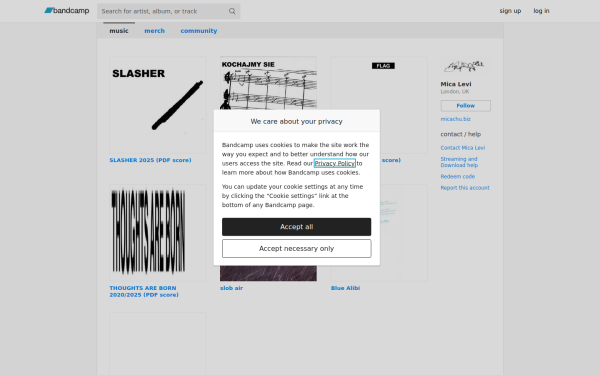Image resolution: width=600 pixels, height=375 pixels.
Task: Open SLASHER 2025 (PDF score) title link
Action: pos(150,160)
